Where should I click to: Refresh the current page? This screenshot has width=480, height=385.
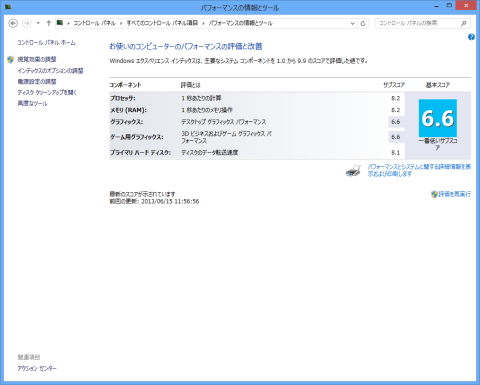[x=363, y=23]
